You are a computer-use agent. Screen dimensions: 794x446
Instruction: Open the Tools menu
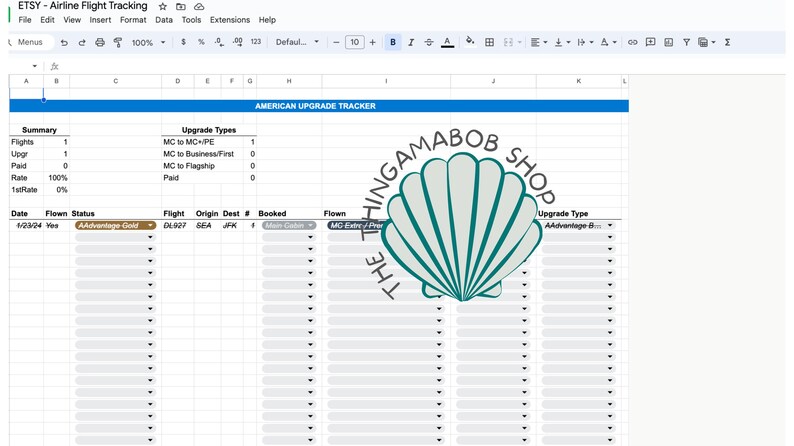(x=191, y=20)
